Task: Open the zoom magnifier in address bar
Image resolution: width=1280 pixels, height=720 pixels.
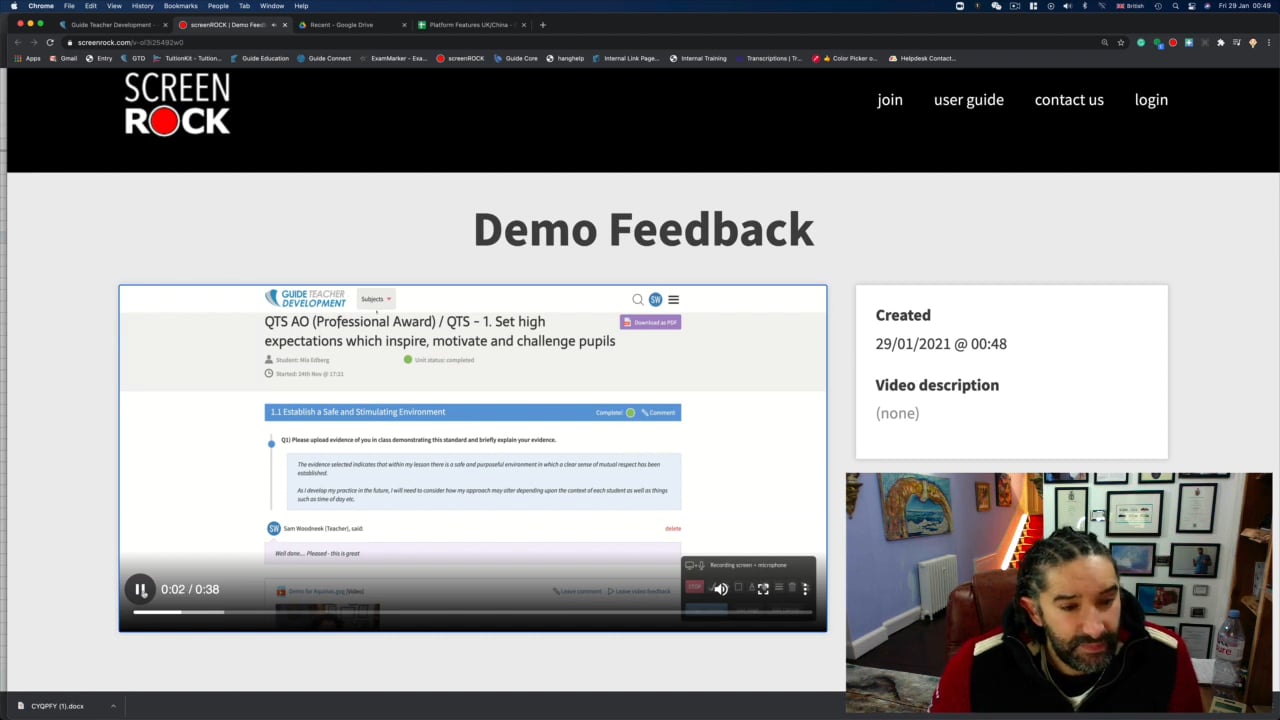Action: tap(1104, 42)
